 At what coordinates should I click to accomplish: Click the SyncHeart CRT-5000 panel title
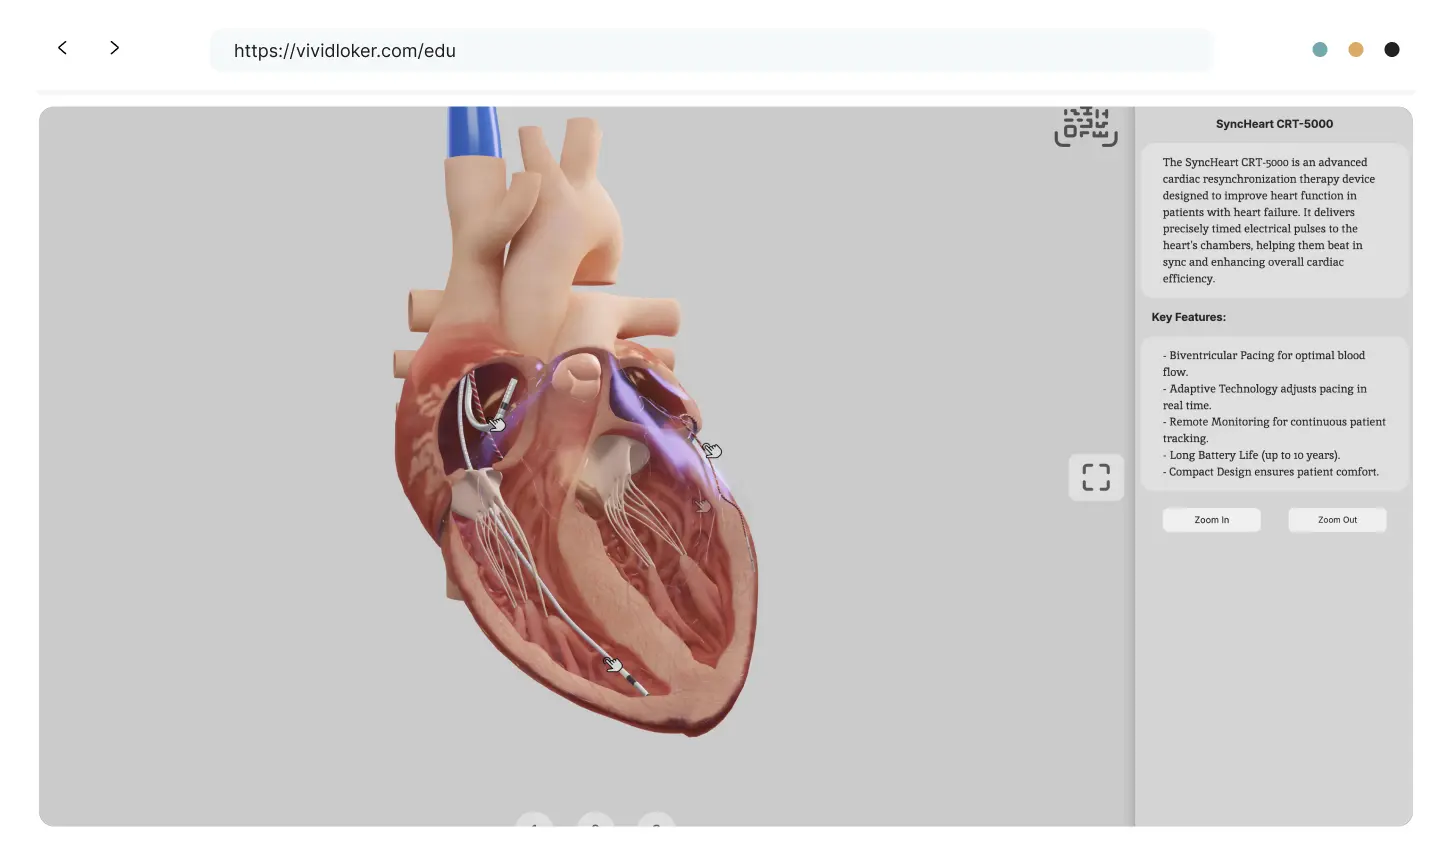pyautogui.click(x=1274, y=124)
